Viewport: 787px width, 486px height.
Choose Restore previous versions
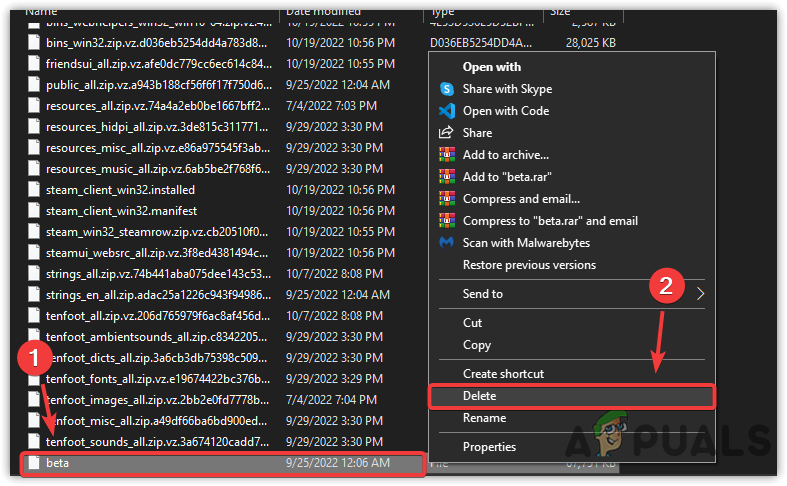tap(529, 265)
